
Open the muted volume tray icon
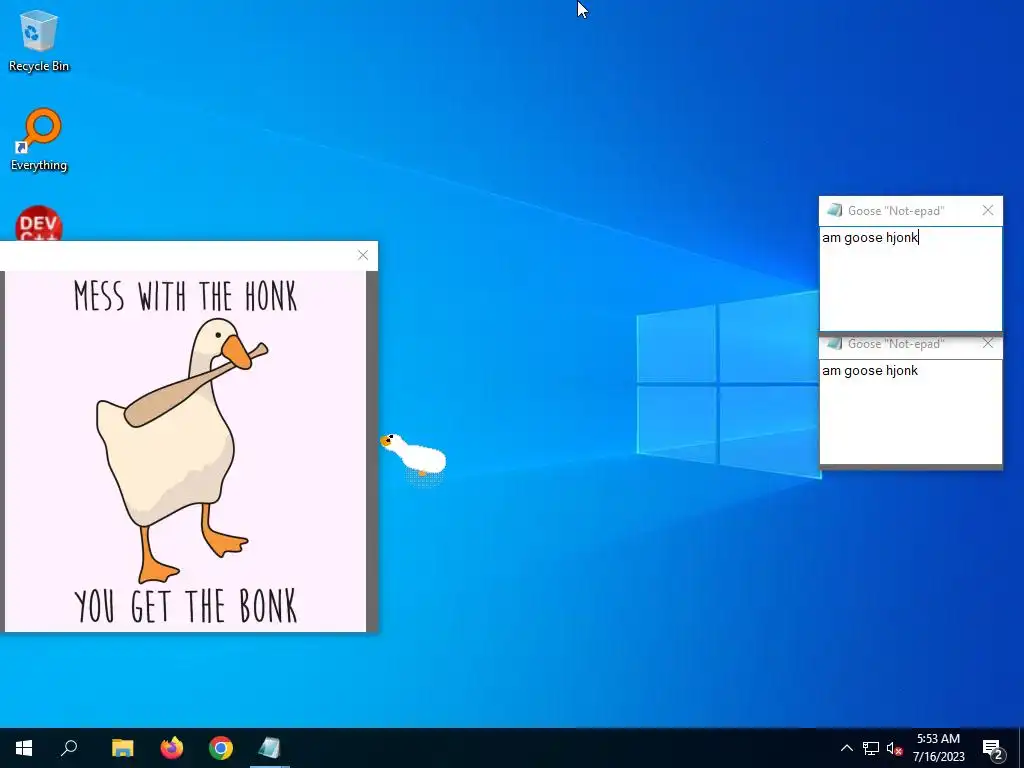[894, 748]
